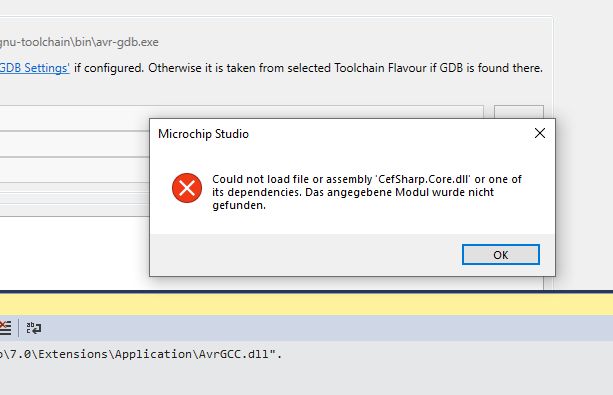The image size is (613, 395).
Task: Open the GDB Settings link
Action: tap(34, 68)
